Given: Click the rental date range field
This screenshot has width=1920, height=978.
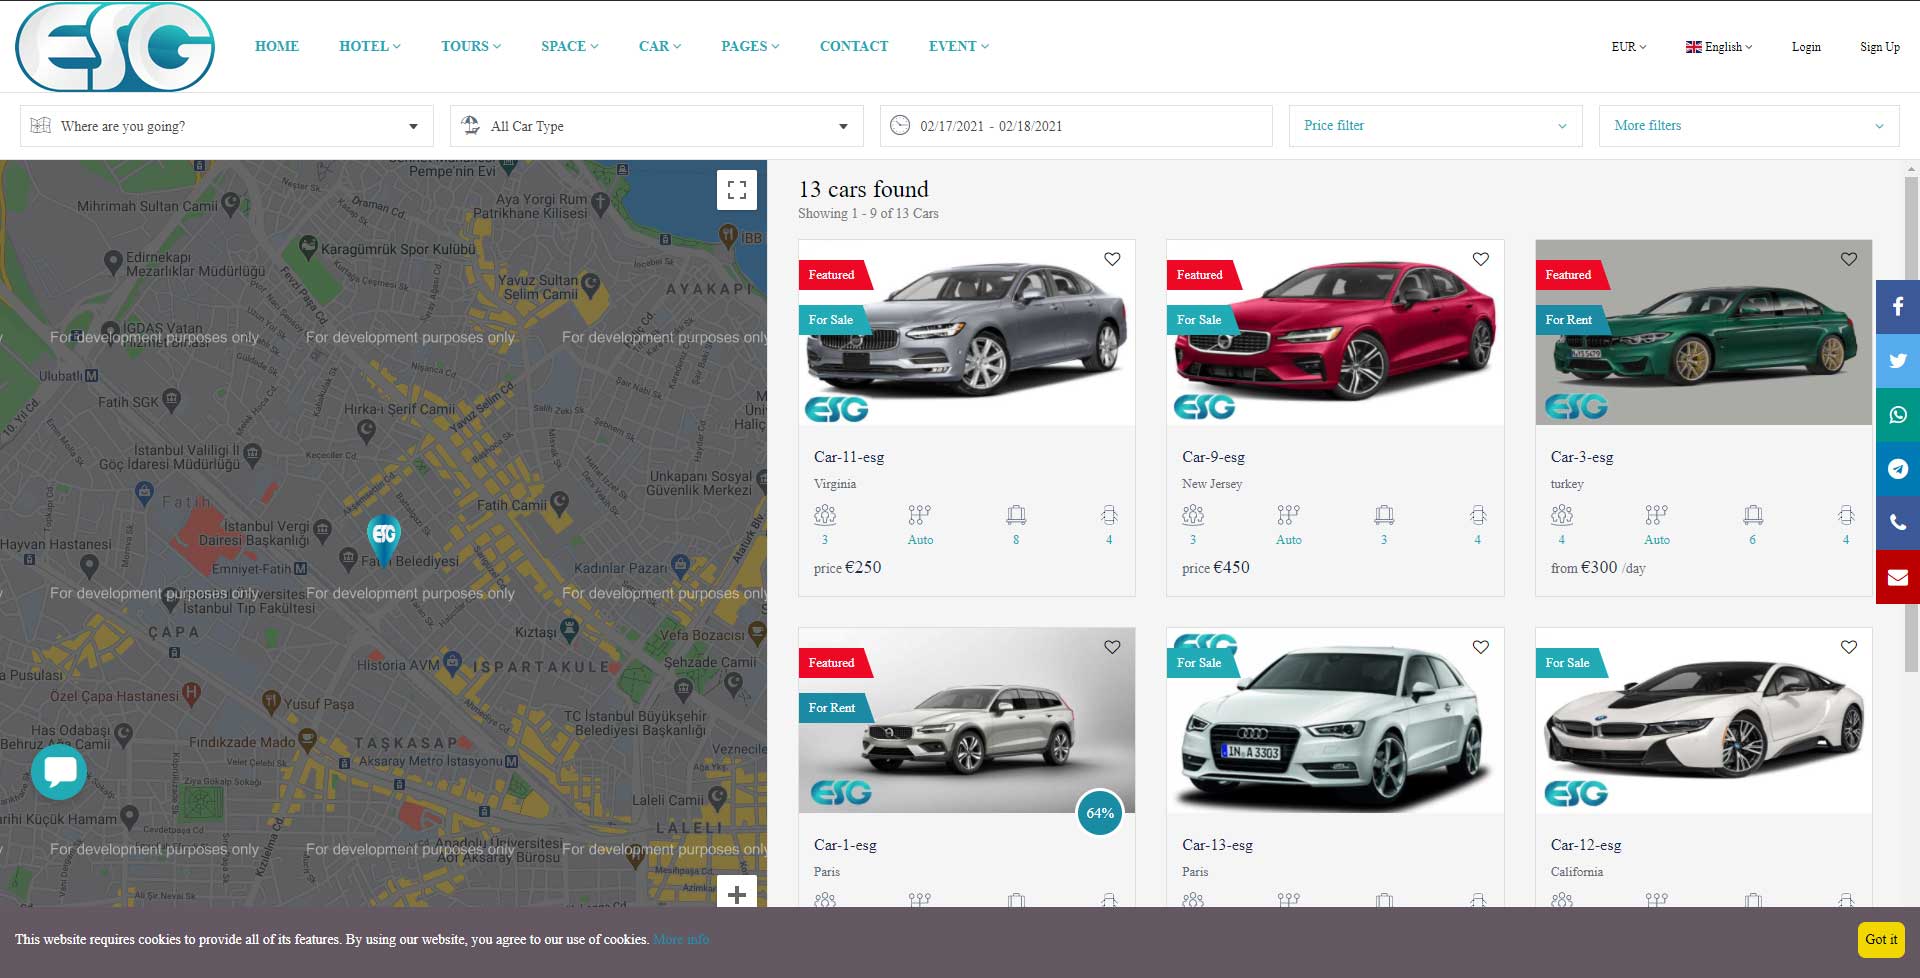Looking at the screenshot, I should click(x=1075, y=126).
